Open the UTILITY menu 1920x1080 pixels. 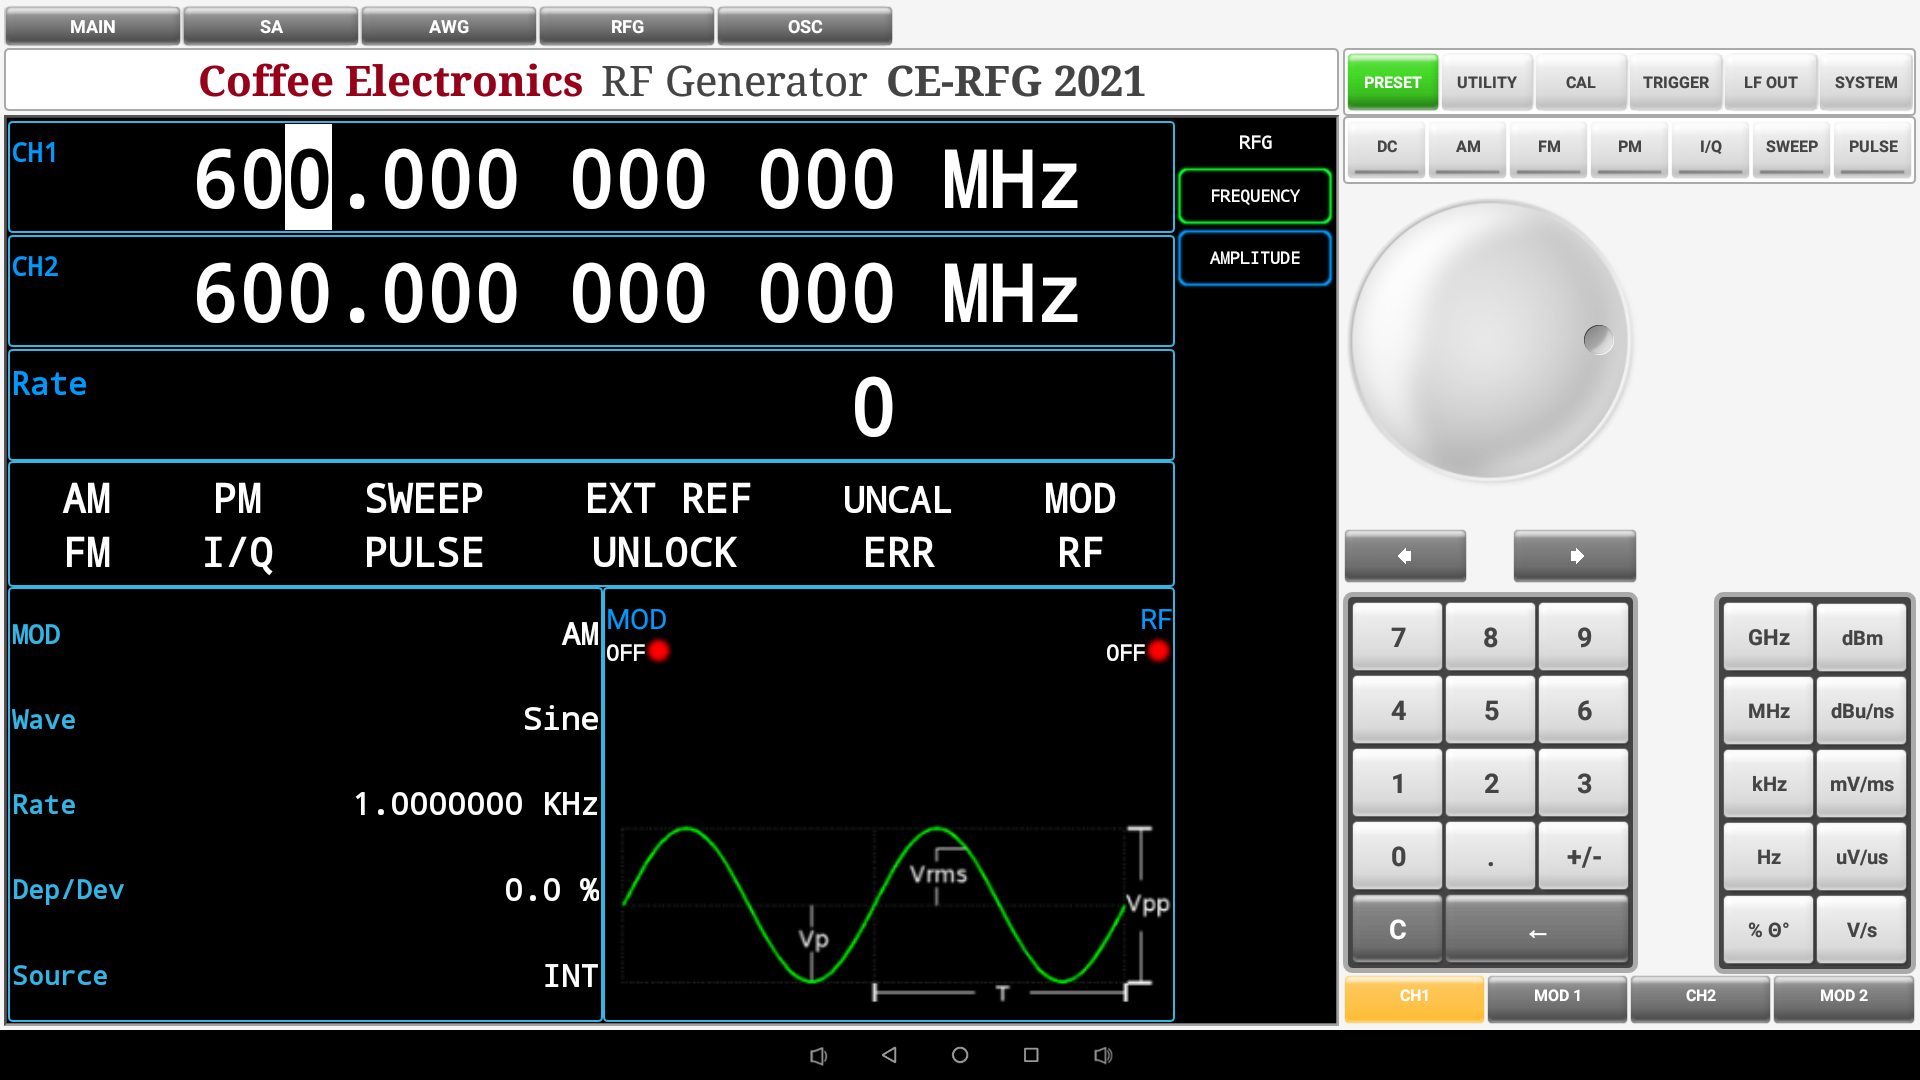[1487, 82]
